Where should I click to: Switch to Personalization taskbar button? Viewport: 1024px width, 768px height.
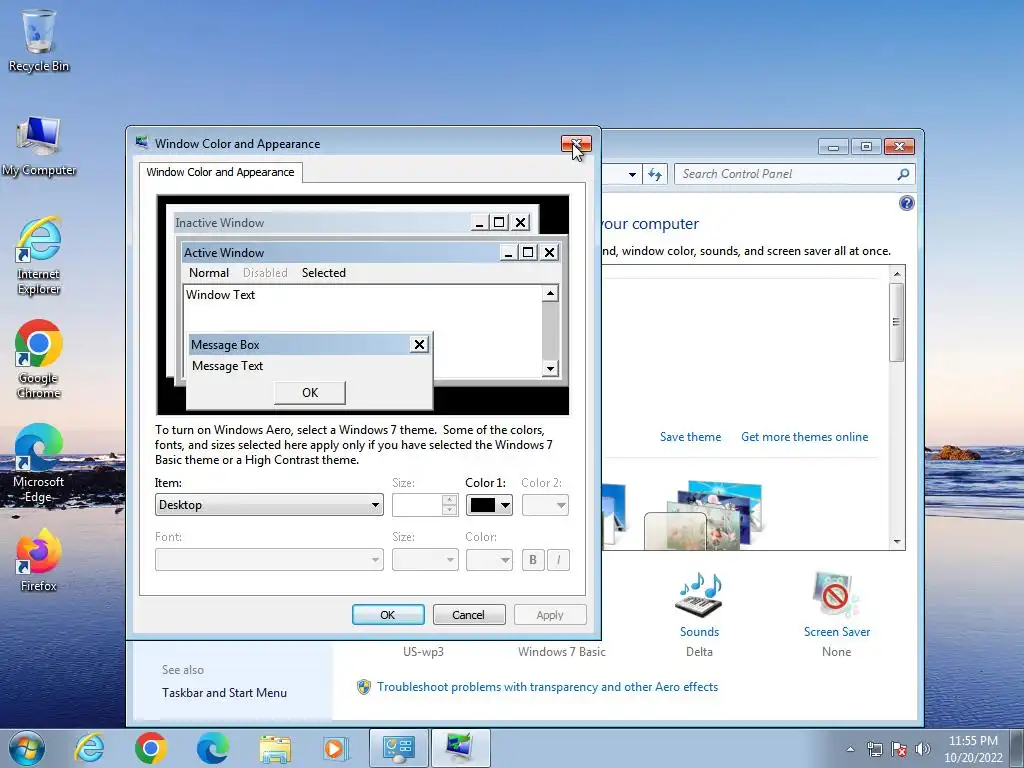[461, 748]
